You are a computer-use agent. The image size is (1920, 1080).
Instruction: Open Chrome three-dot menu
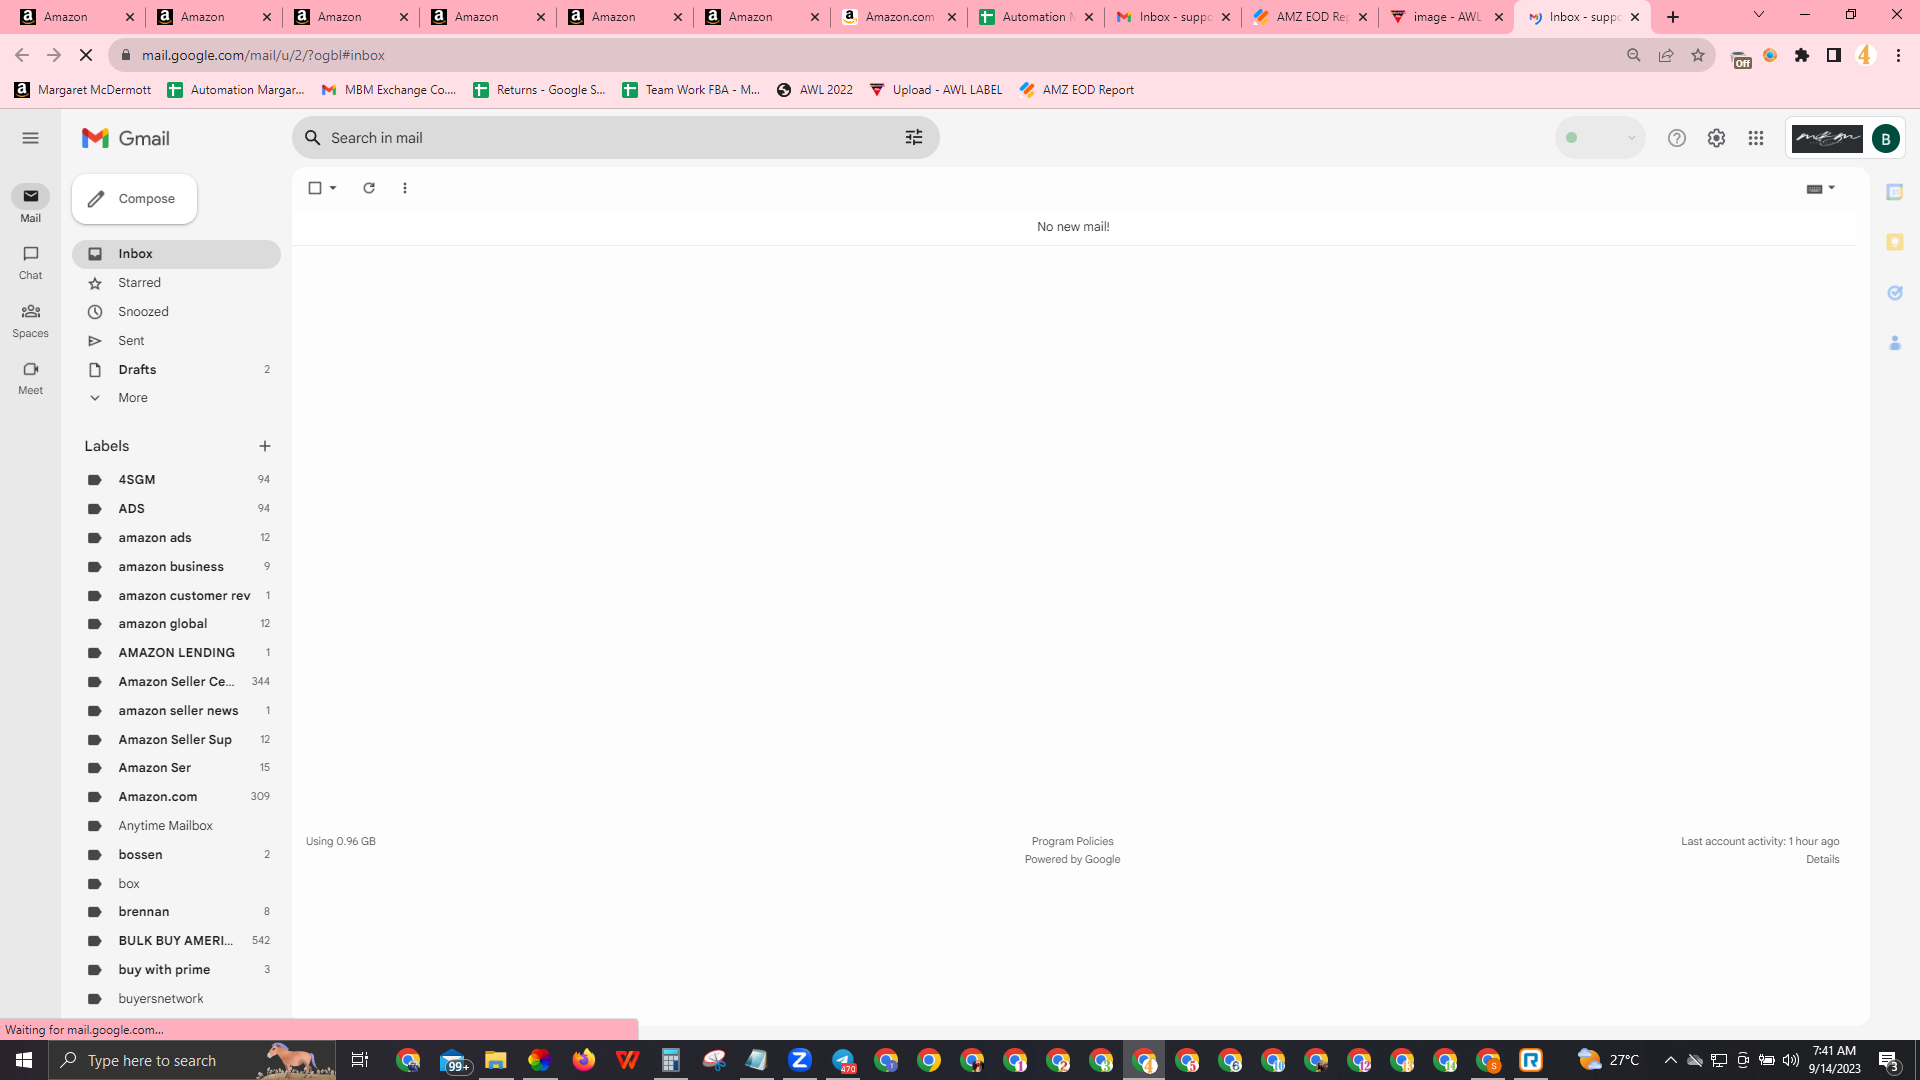(x=1898, y=56)
